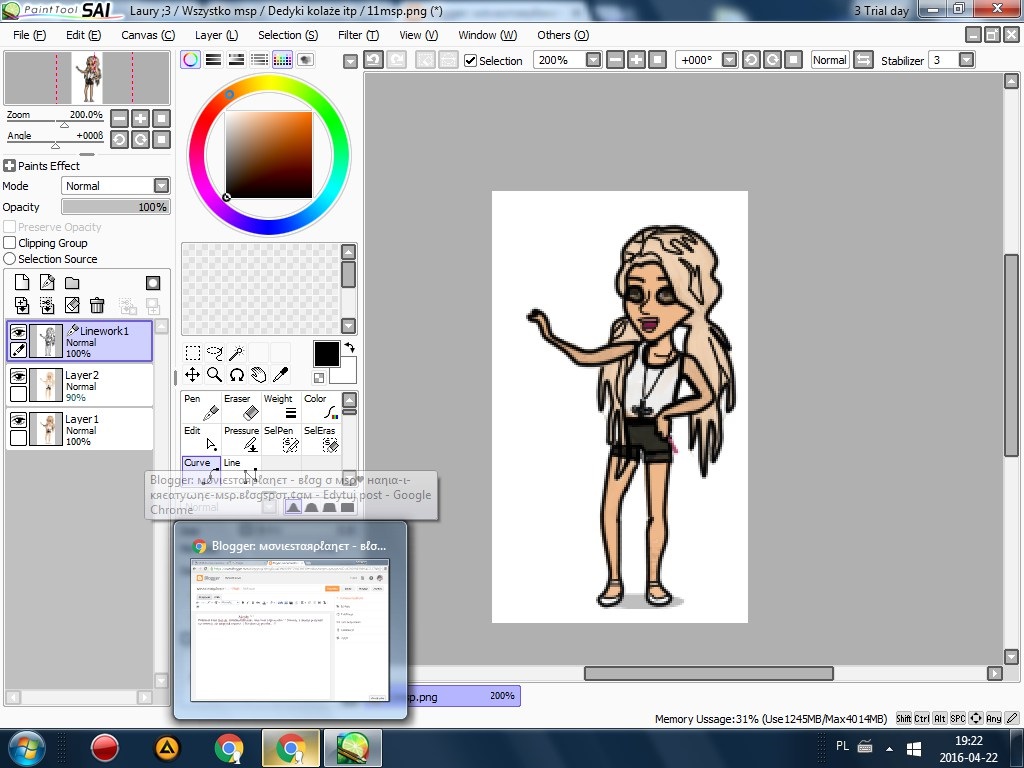
Task: Open the Filter menu
Action: [x=358, y=35]
